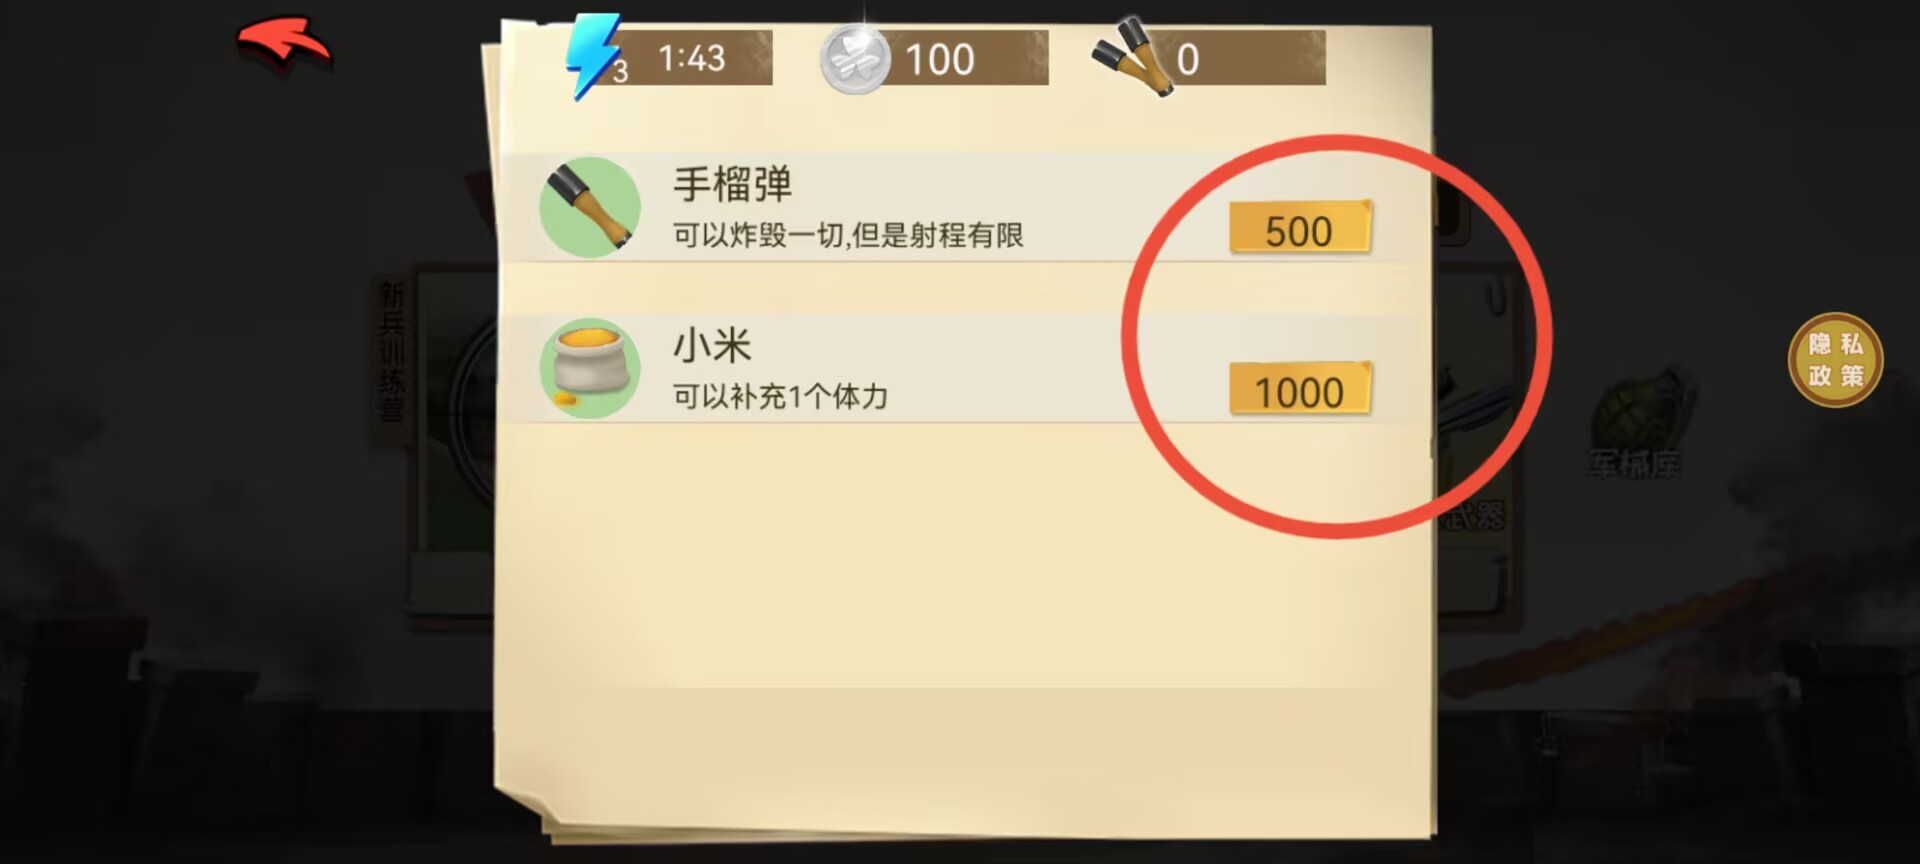Open the dimmed 军械库 armory label
This screenshot has height=864, width=1920.
coord(1634,464)
